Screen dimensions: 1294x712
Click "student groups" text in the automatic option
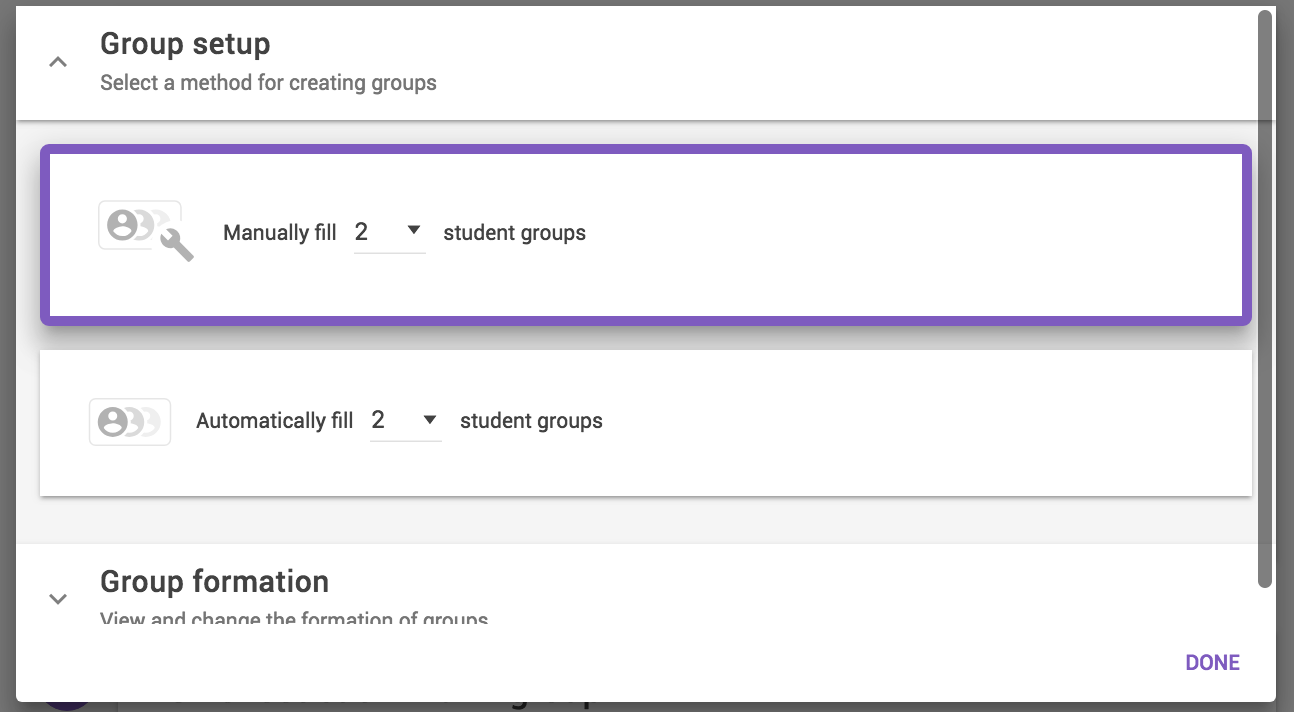click(x=531, y=421)
